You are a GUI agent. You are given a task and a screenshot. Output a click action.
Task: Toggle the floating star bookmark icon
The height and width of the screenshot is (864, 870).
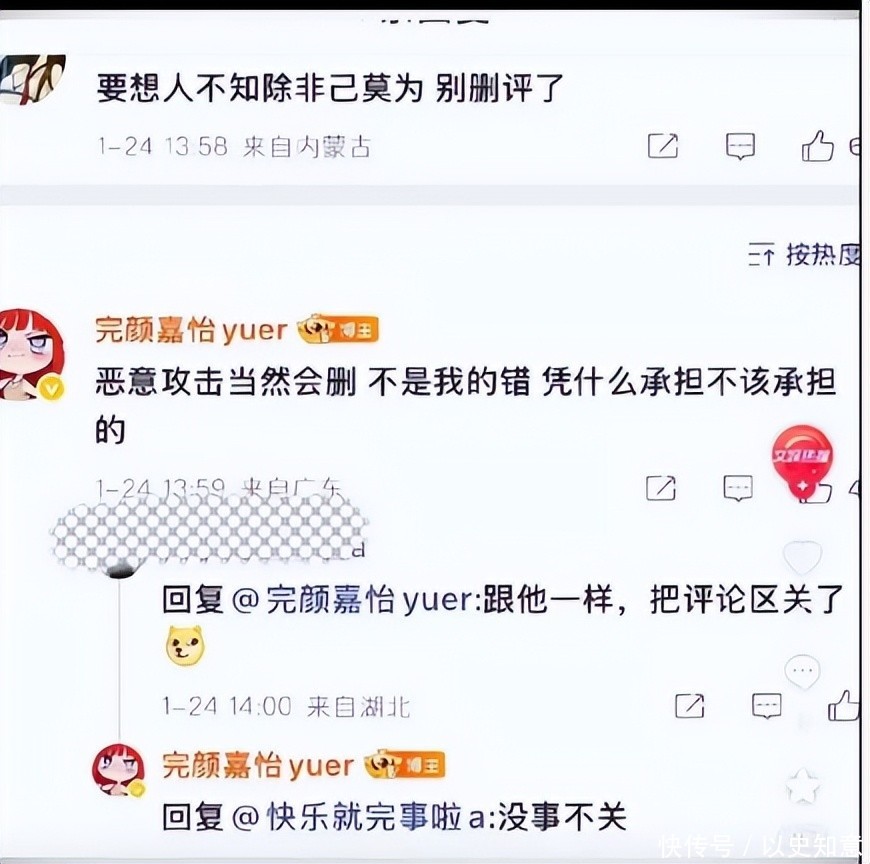click(x=803, y=785)
